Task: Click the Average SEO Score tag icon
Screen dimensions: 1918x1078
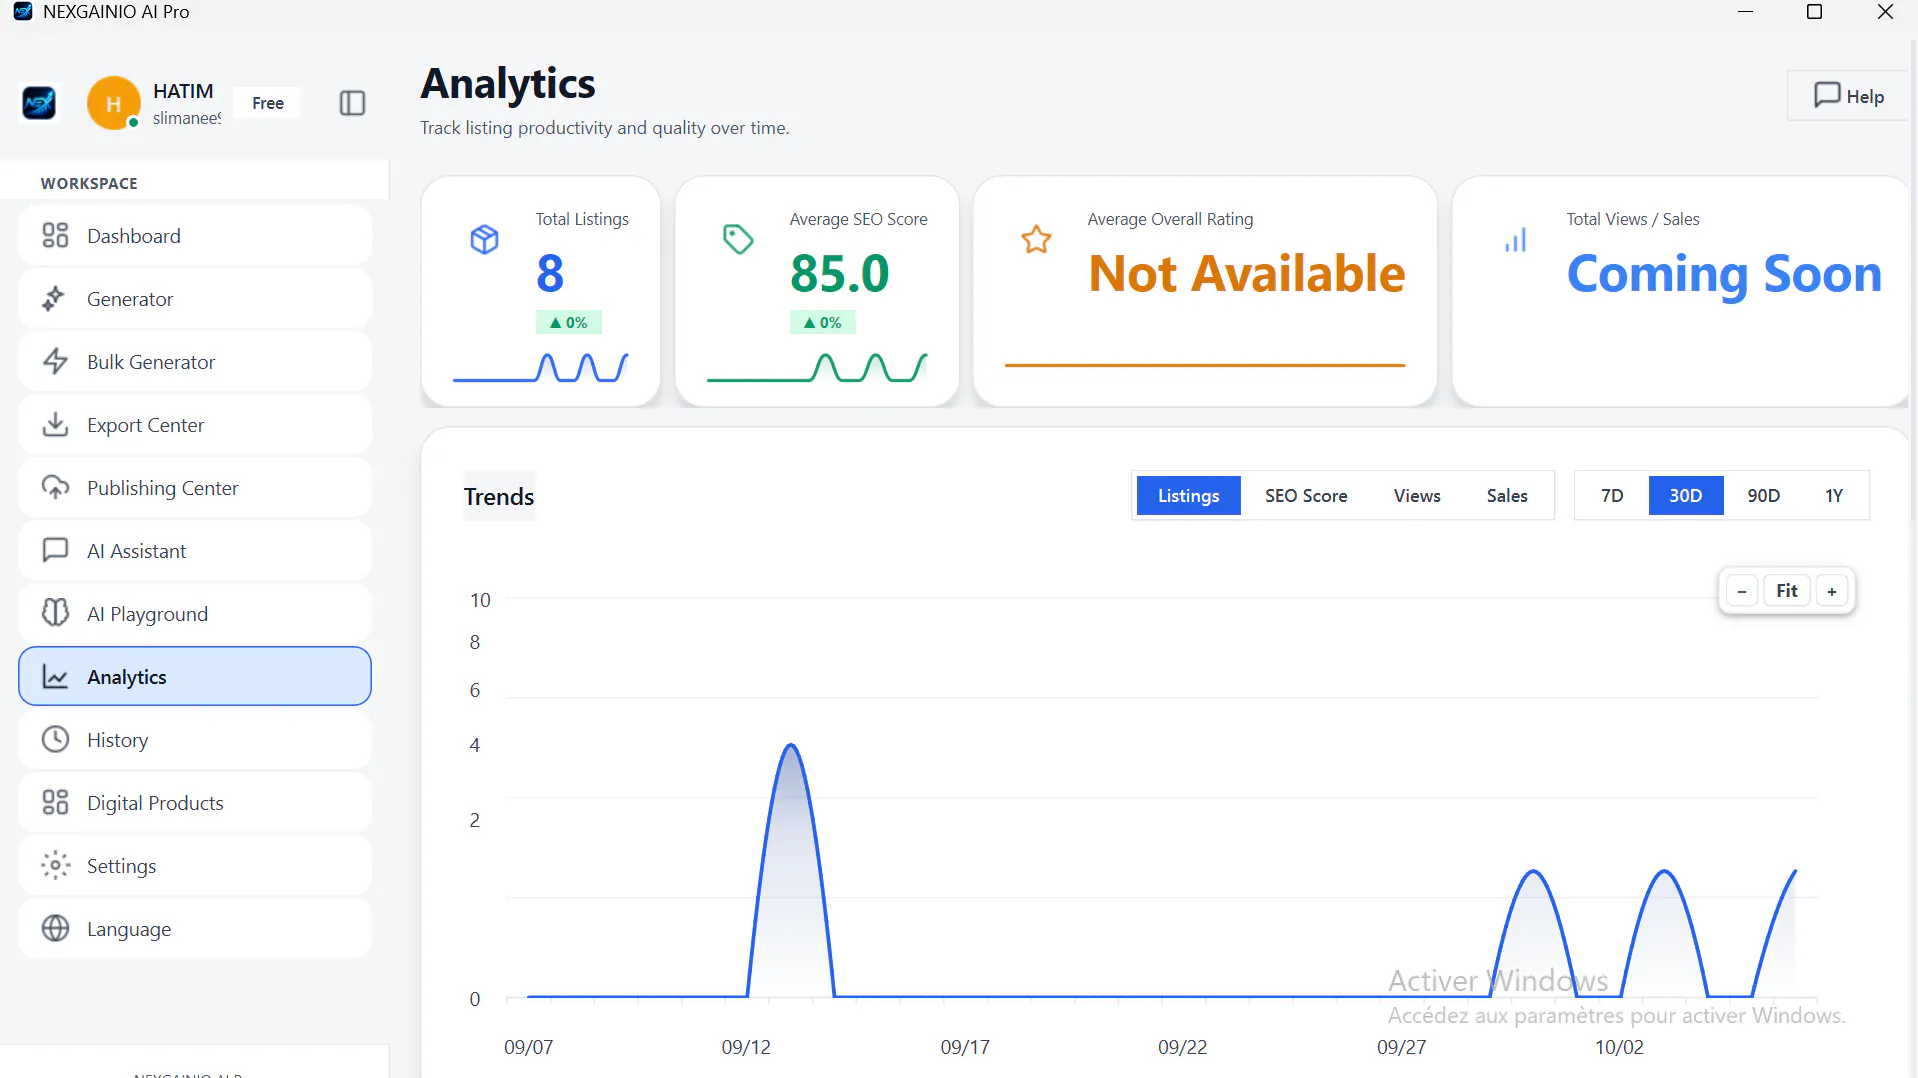Action: pos(738,239)
